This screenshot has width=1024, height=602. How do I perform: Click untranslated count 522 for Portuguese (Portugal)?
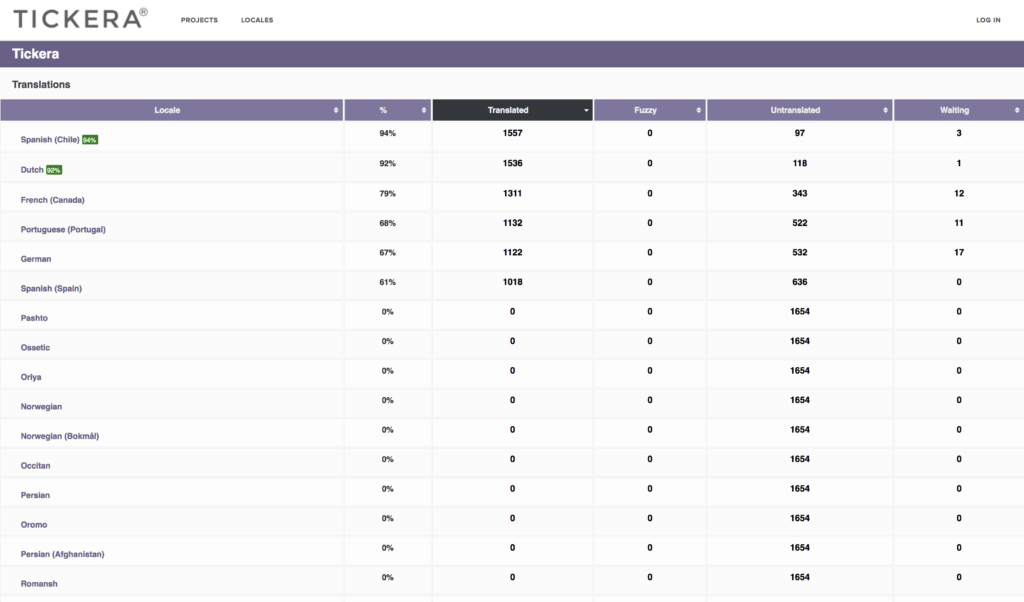[x=799, y=223]
